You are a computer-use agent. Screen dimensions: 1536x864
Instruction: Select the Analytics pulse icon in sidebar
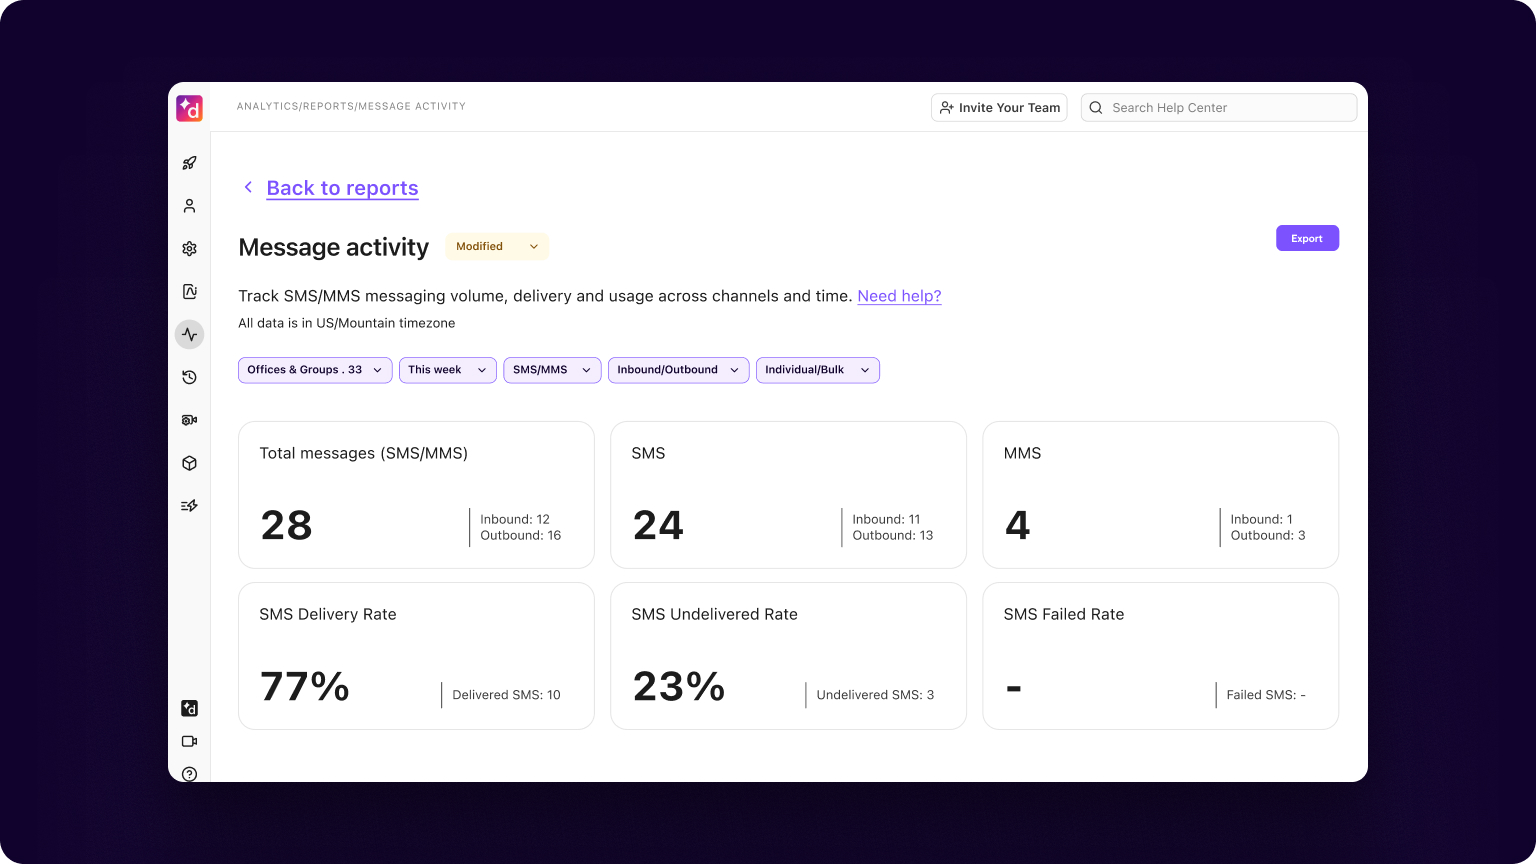pos(189,334)
